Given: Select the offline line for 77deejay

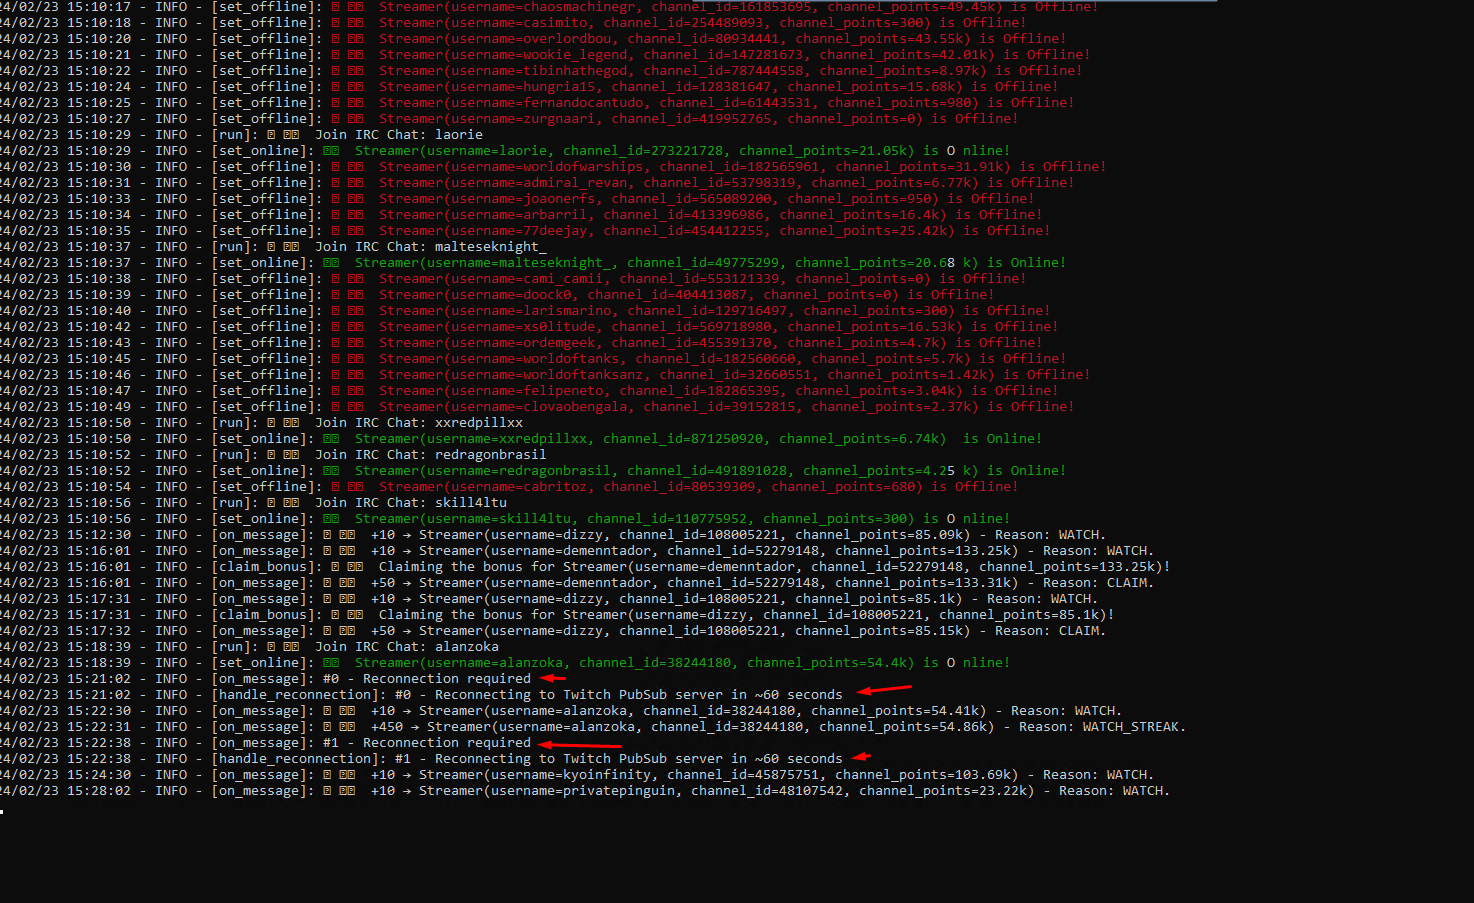Looking at the screenshot, I should pyautogui.click(x=714, y=231).
